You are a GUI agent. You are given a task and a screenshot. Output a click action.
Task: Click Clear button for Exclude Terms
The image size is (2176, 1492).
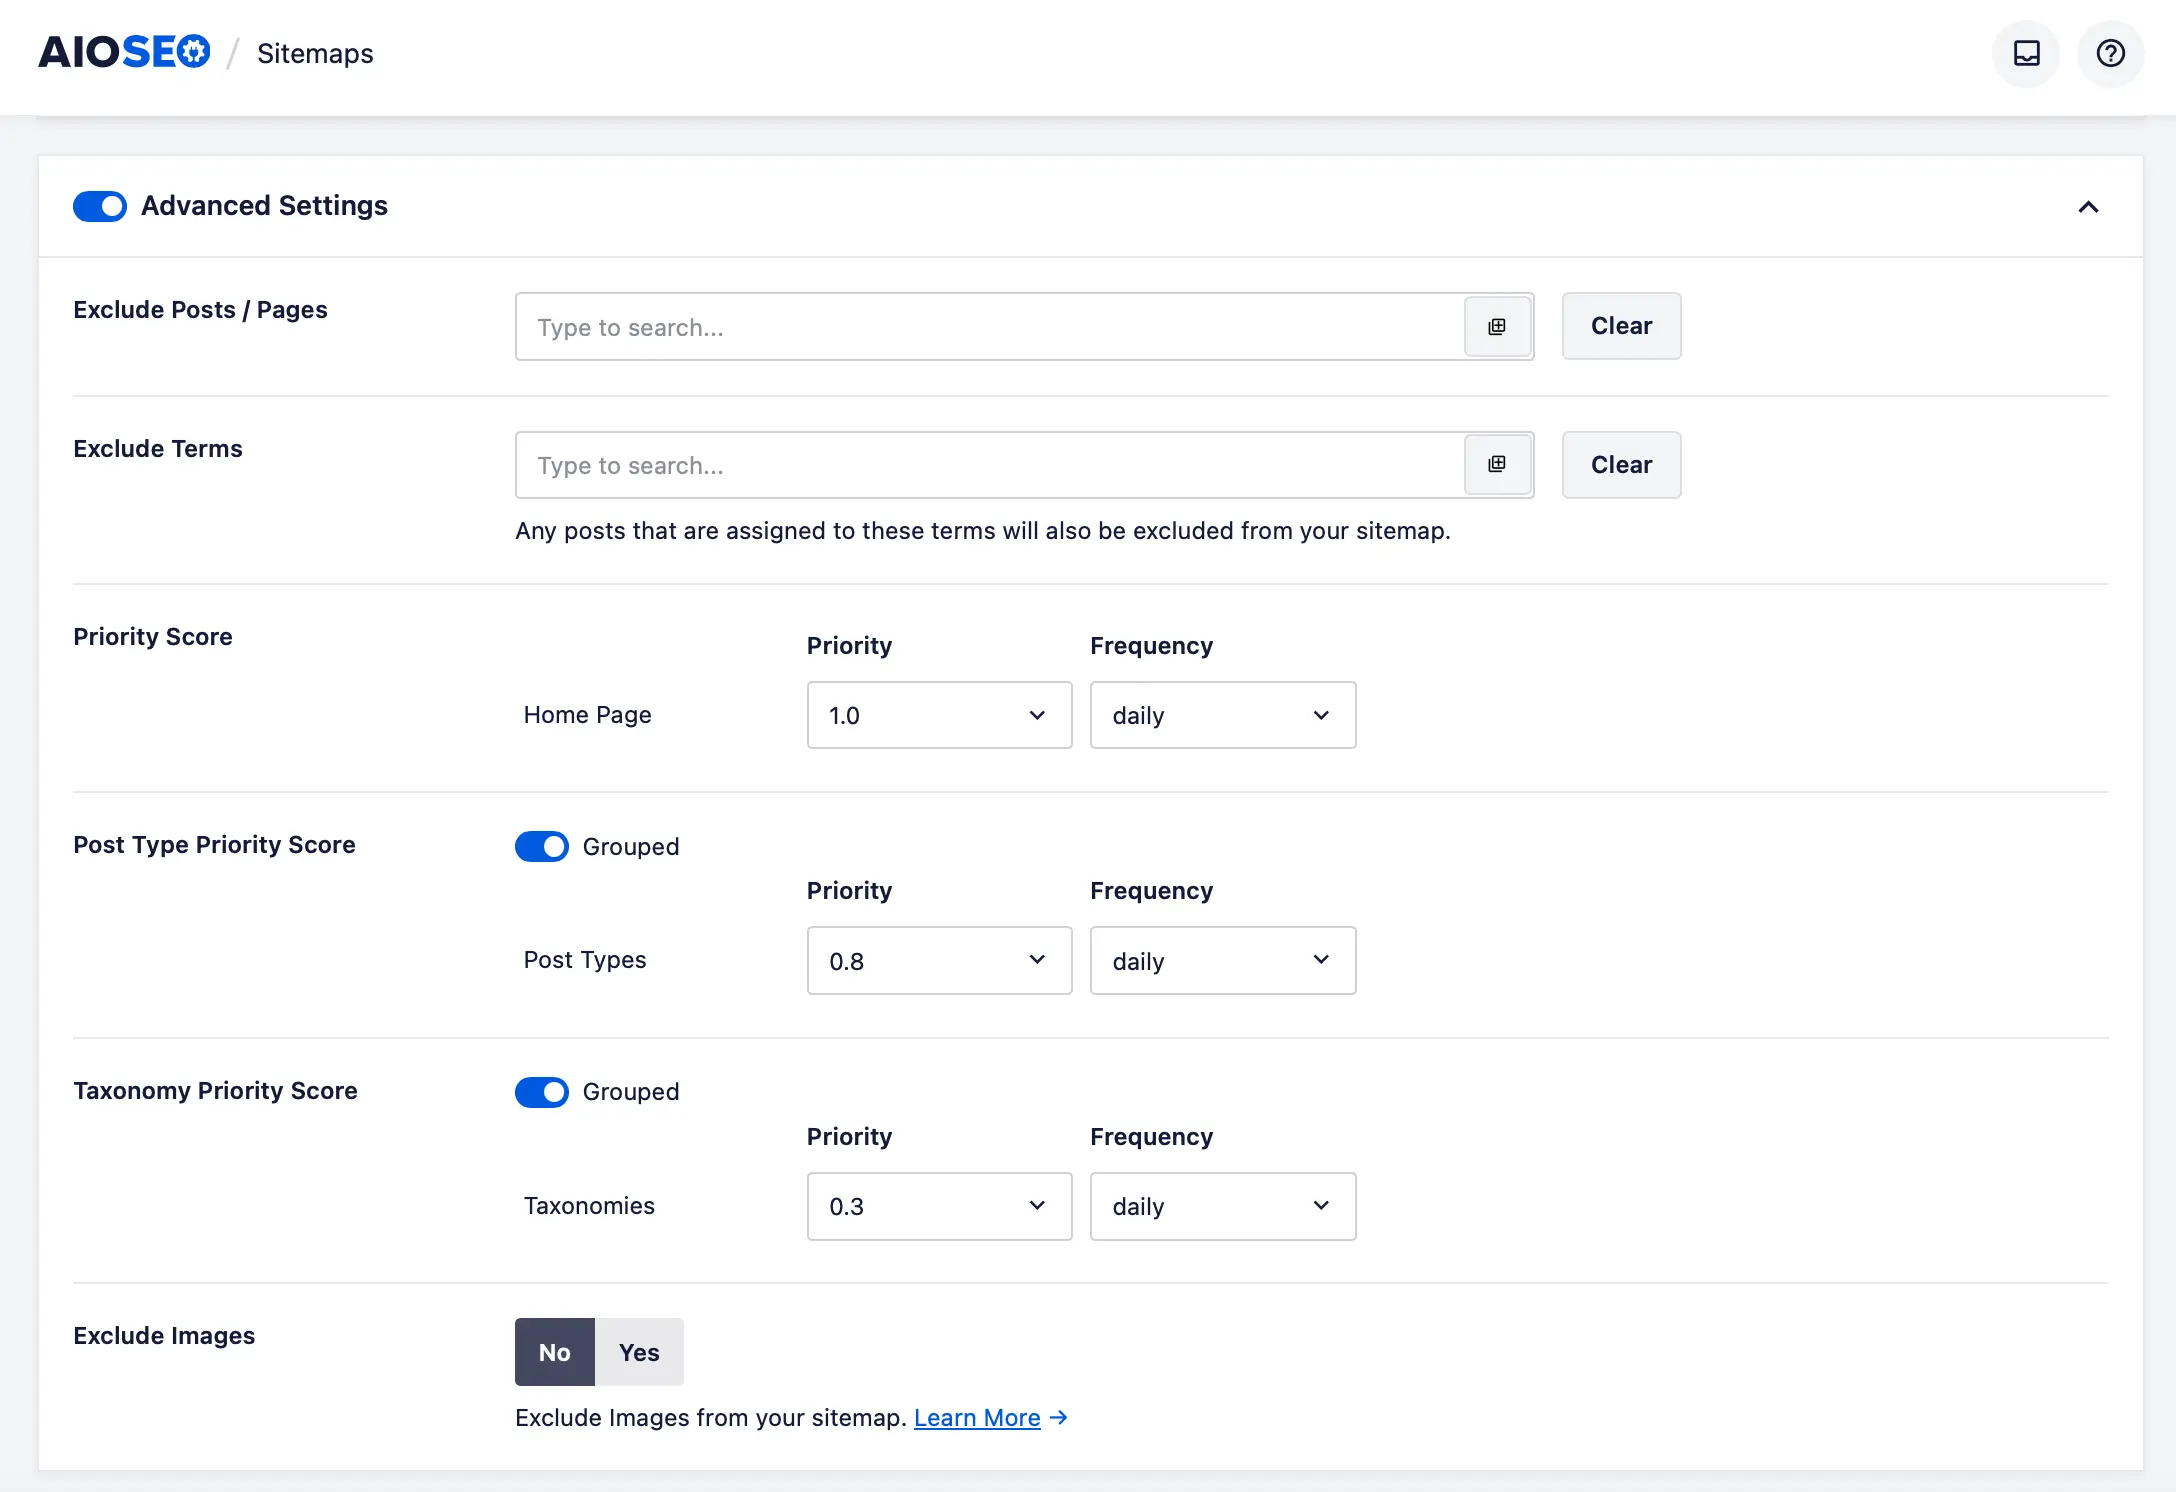(x=1620, y=463)
